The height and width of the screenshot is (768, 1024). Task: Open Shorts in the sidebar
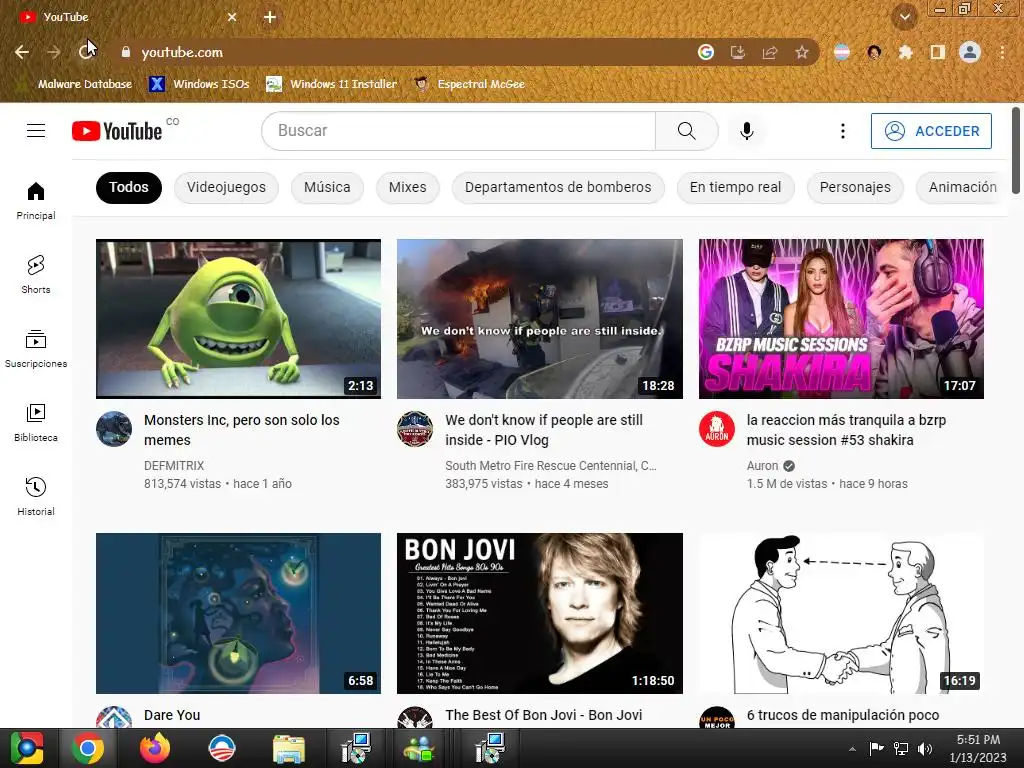coord(36,274)
